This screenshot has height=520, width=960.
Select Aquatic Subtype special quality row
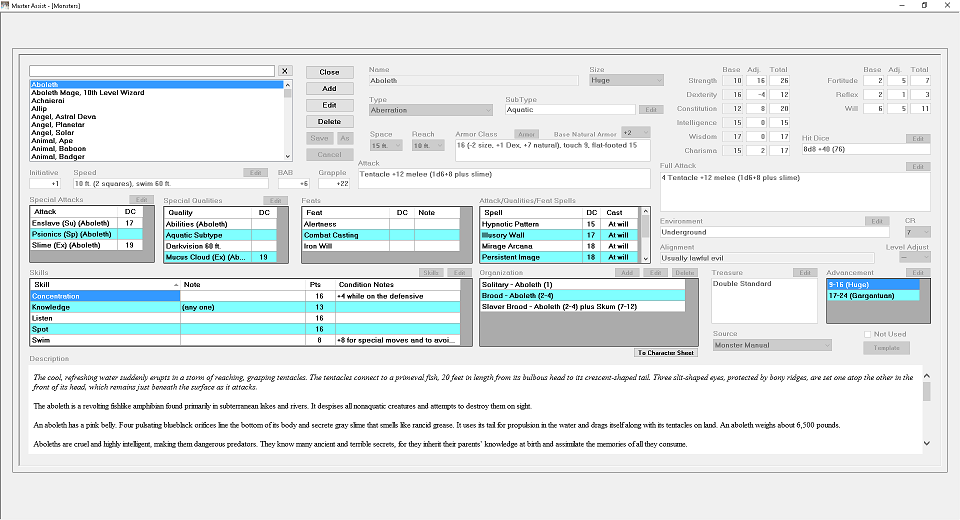point(220,235)
